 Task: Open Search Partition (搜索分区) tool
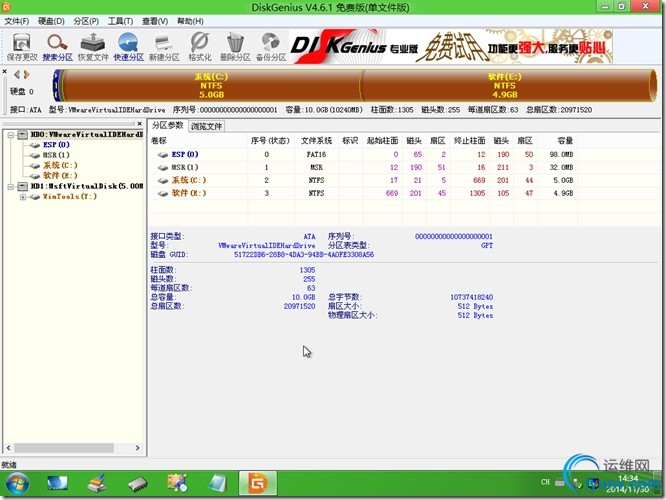point(57,47)
